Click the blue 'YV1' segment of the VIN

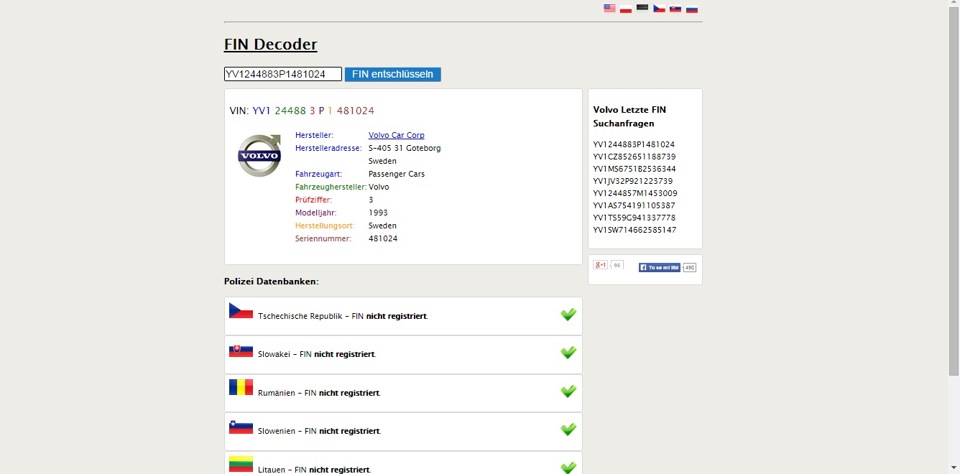point(261,111)
